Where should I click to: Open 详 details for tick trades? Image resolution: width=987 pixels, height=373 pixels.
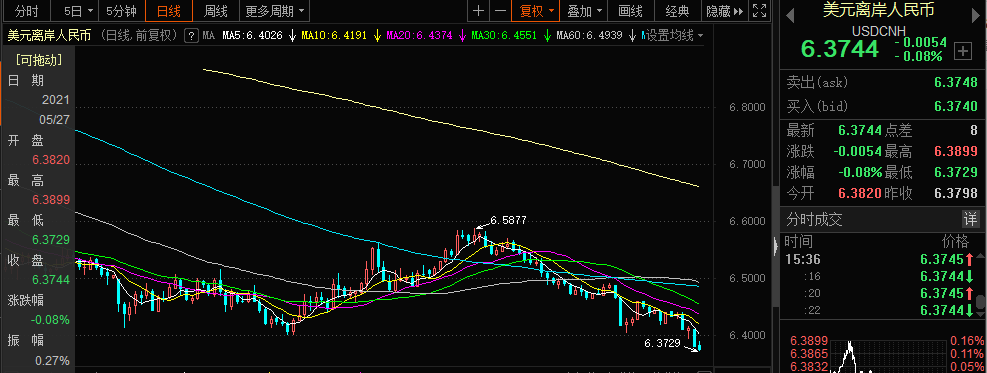971,219
